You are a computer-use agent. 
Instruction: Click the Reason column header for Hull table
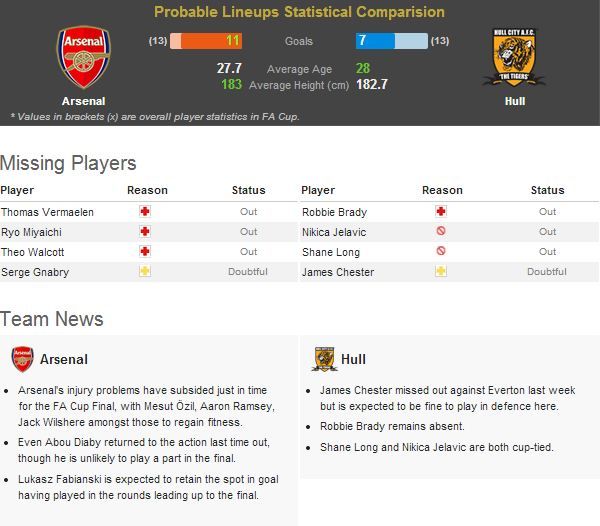click(442, 190)
